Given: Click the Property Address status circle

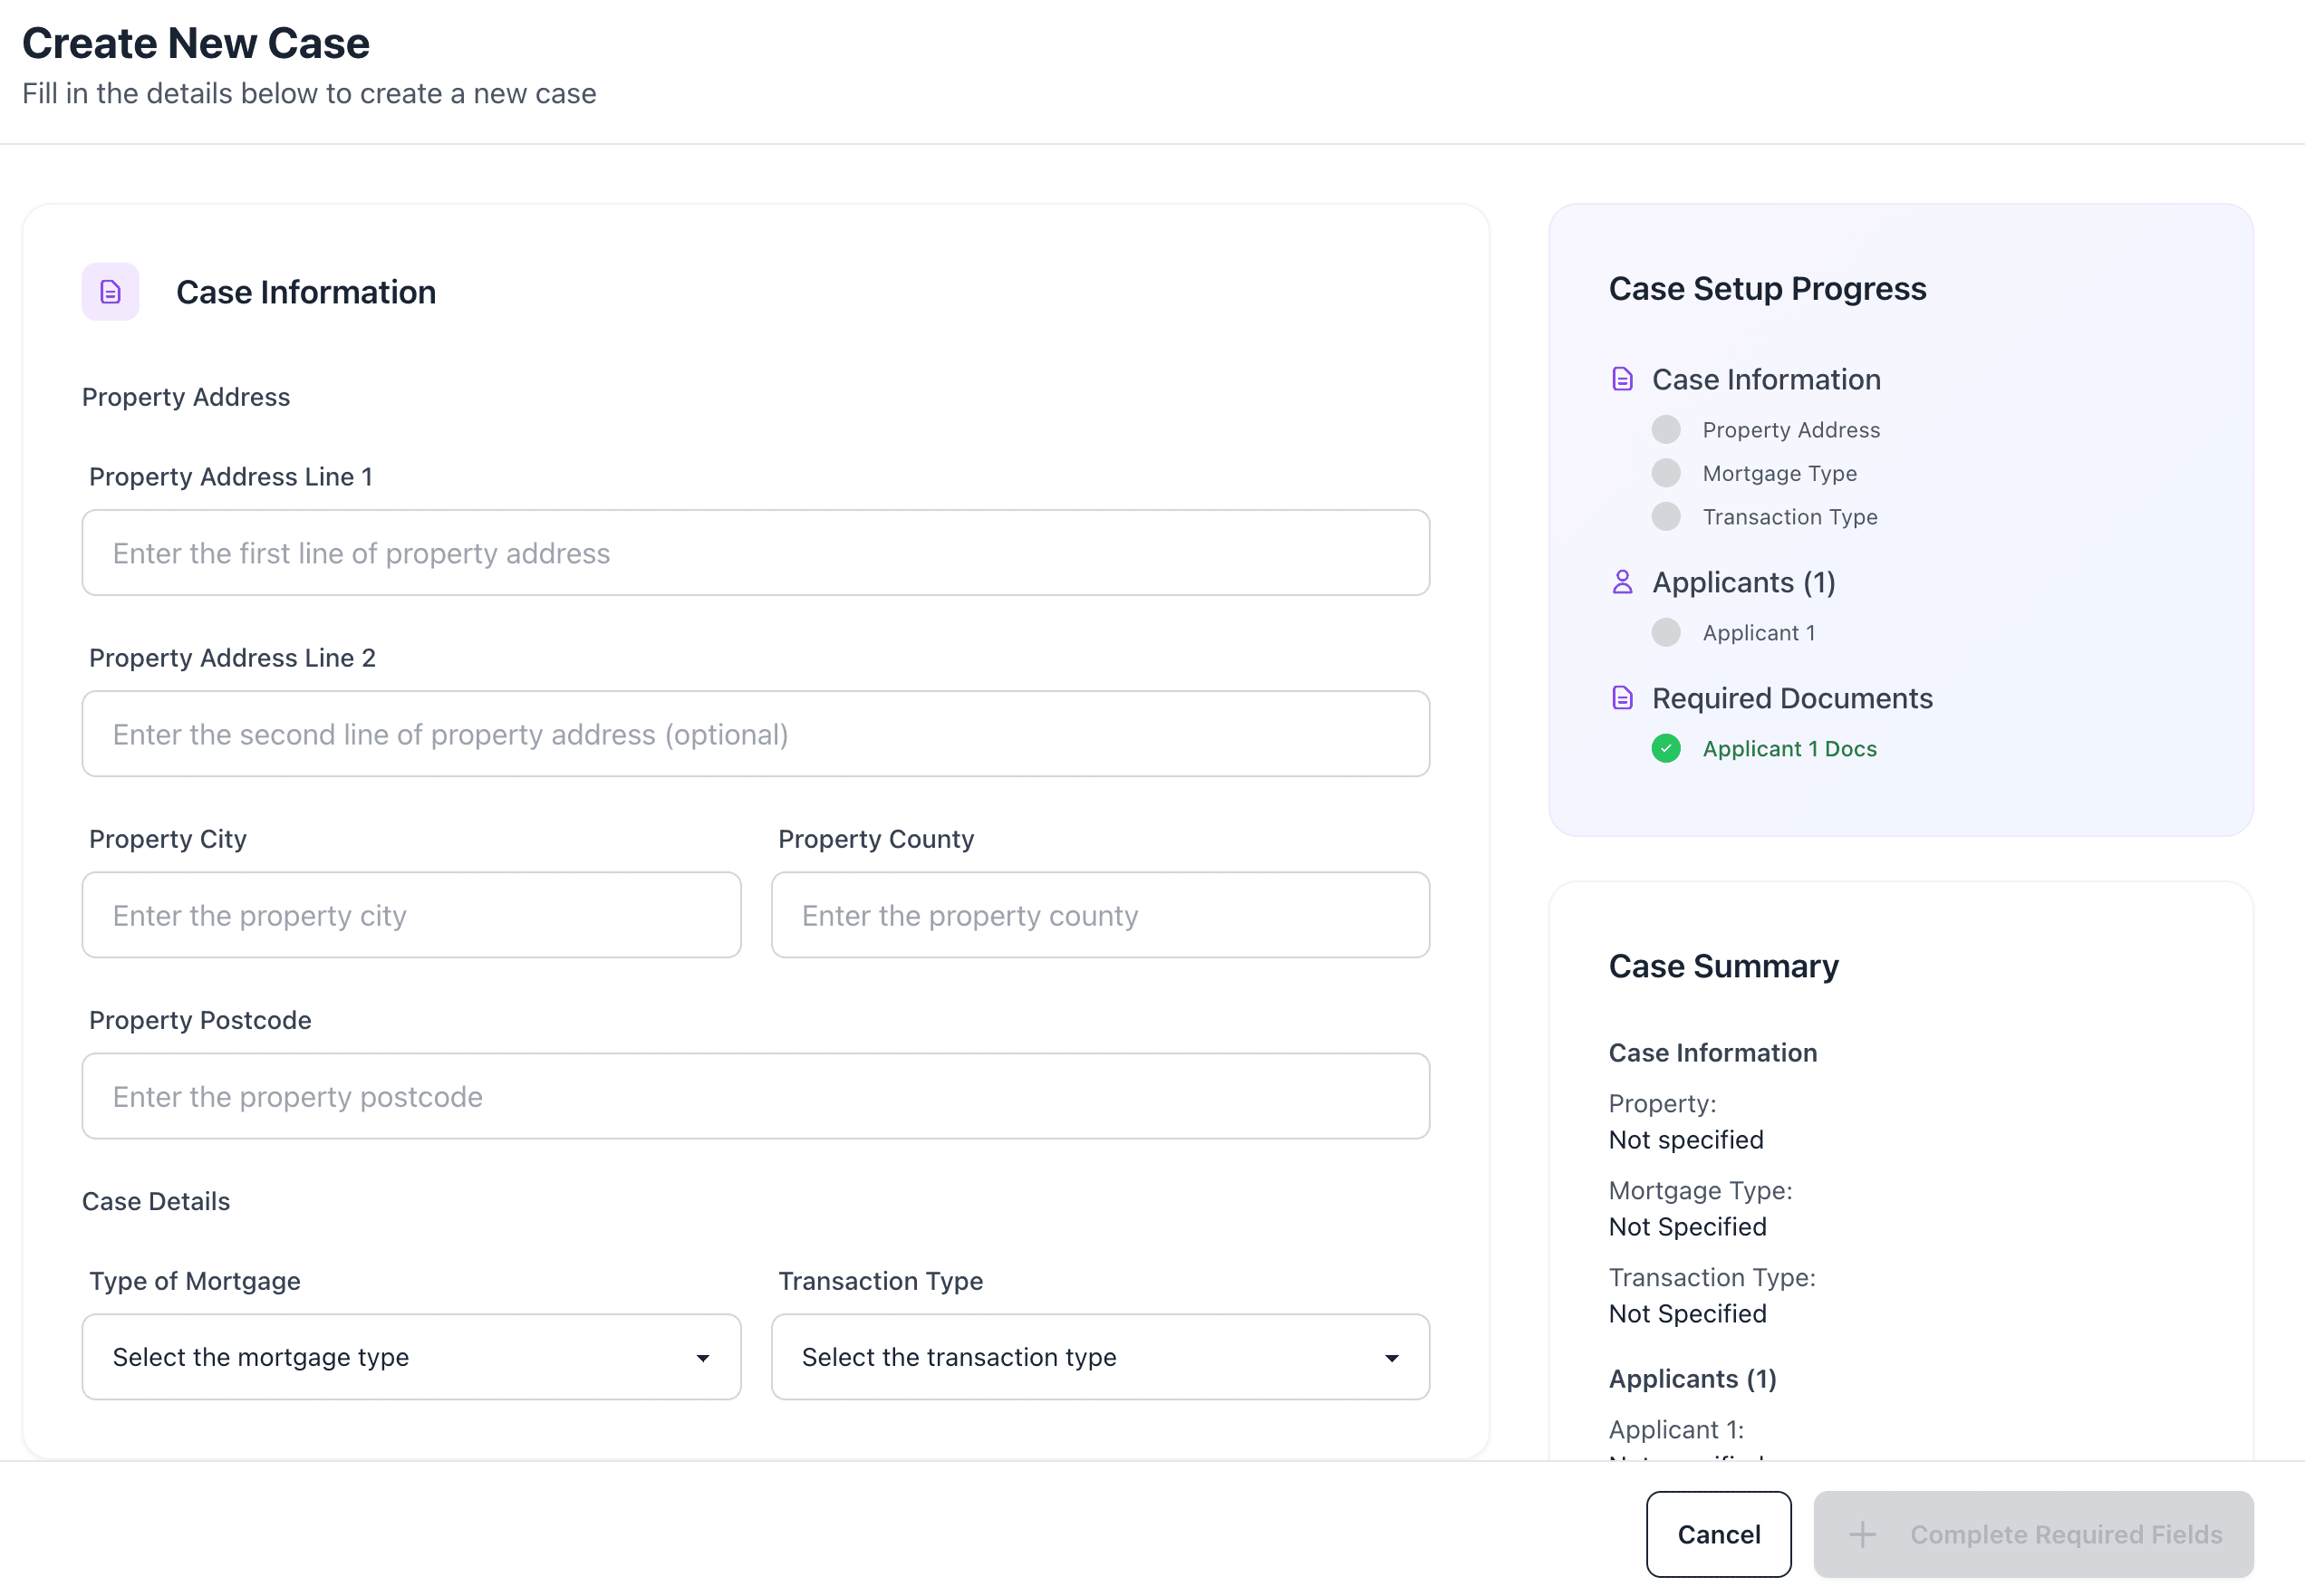Looking at the screenshot, I should (1665, 430).
